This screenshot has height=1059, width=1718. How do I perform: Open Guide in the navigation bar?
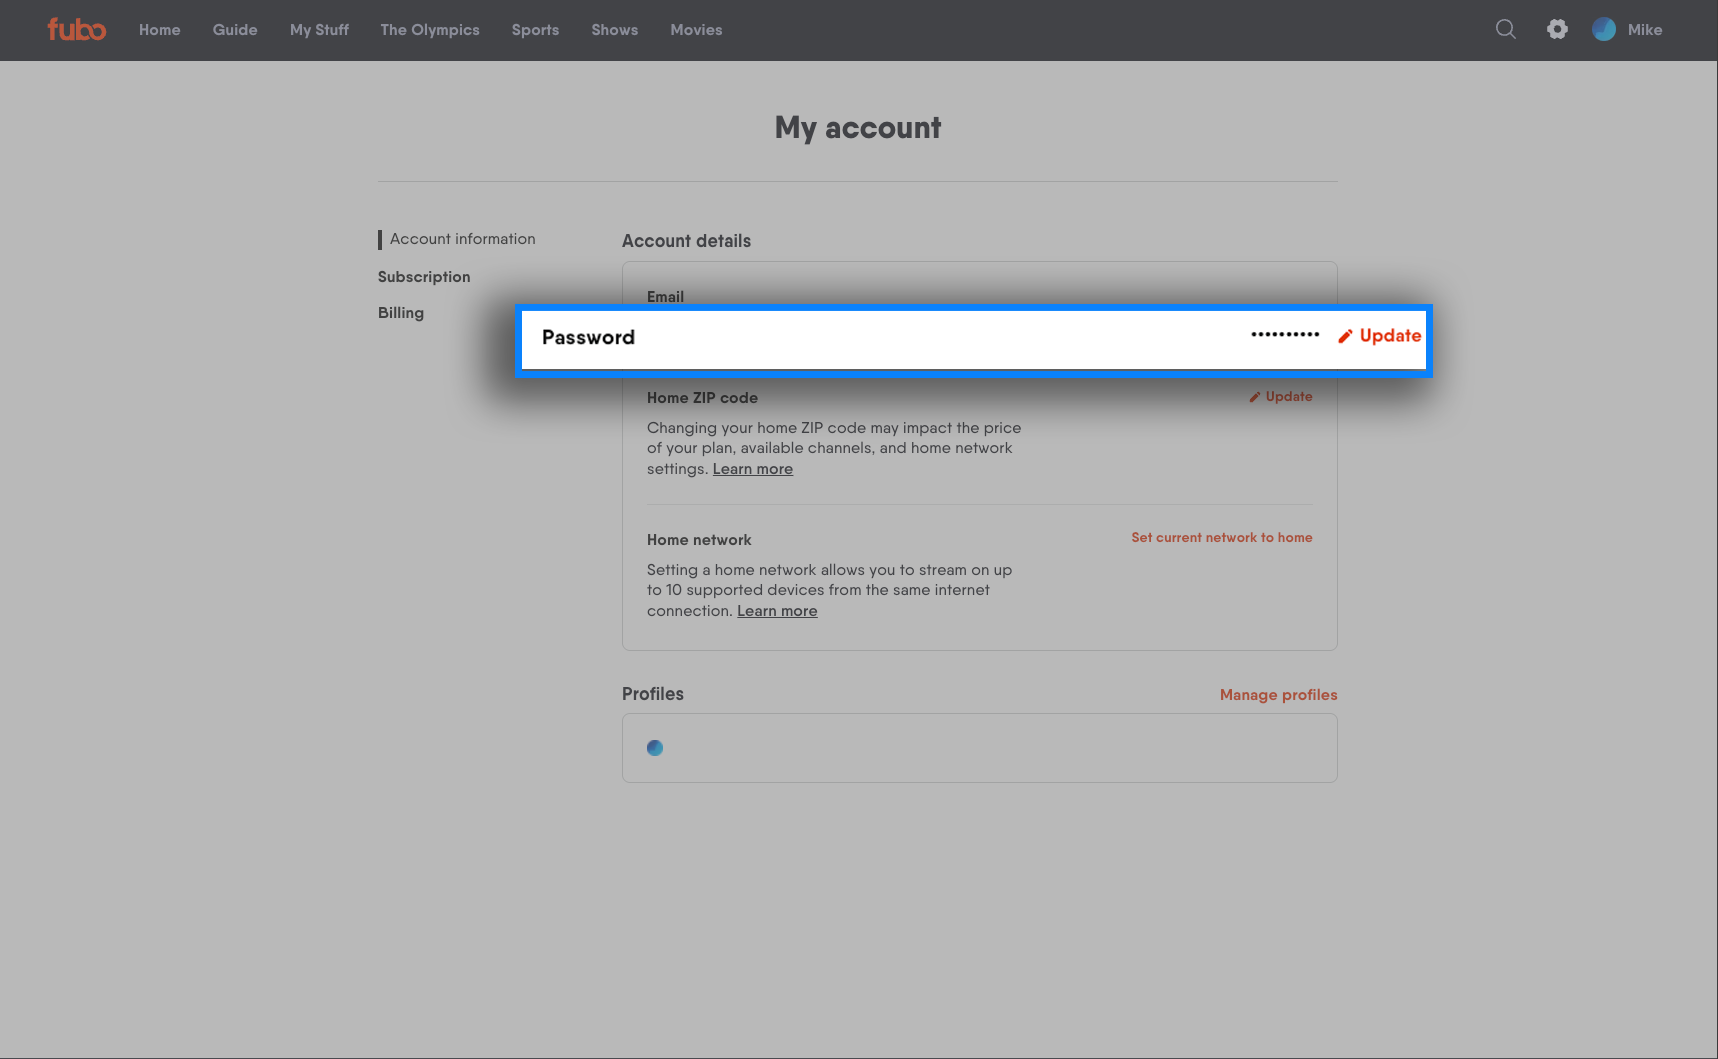click(x=235, y=30)
